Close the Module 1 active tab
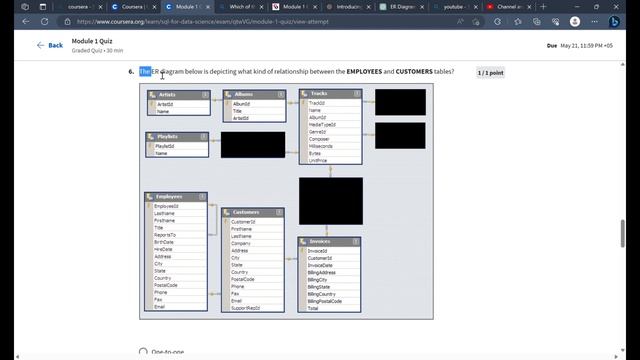The image size is (640, 360). [208, 7]
